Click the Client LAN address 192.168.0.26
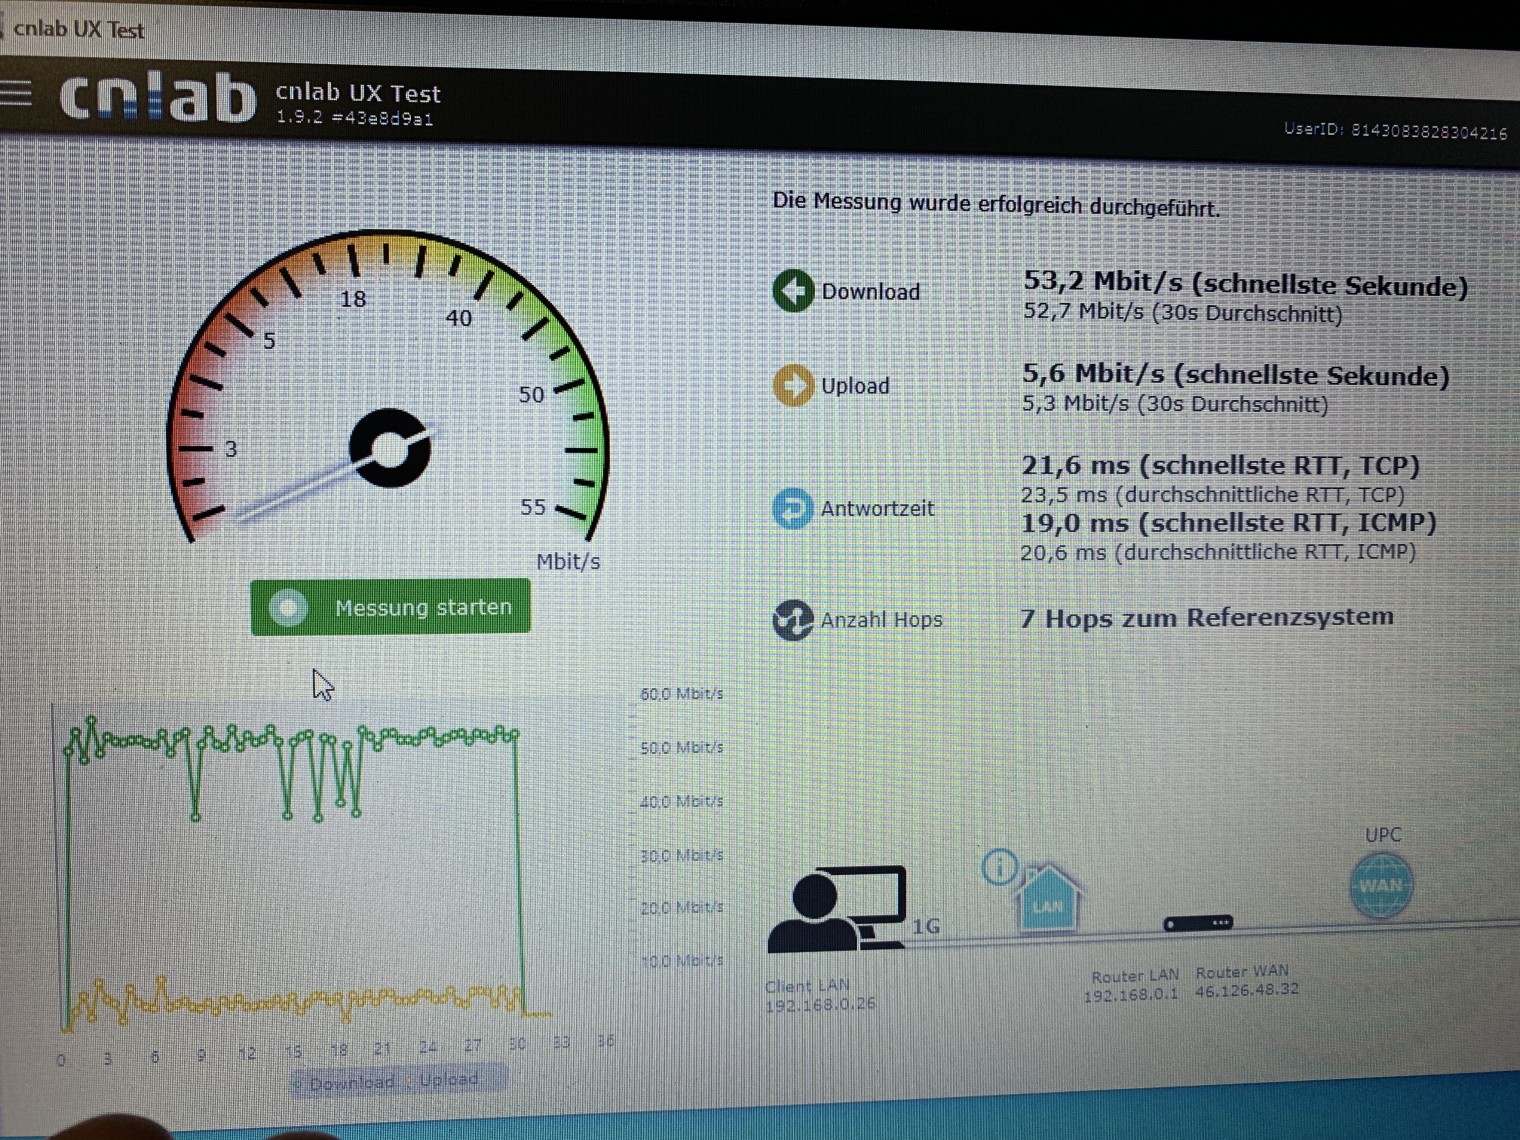The image size is (1520, 1140). [x=820, y=1004]
